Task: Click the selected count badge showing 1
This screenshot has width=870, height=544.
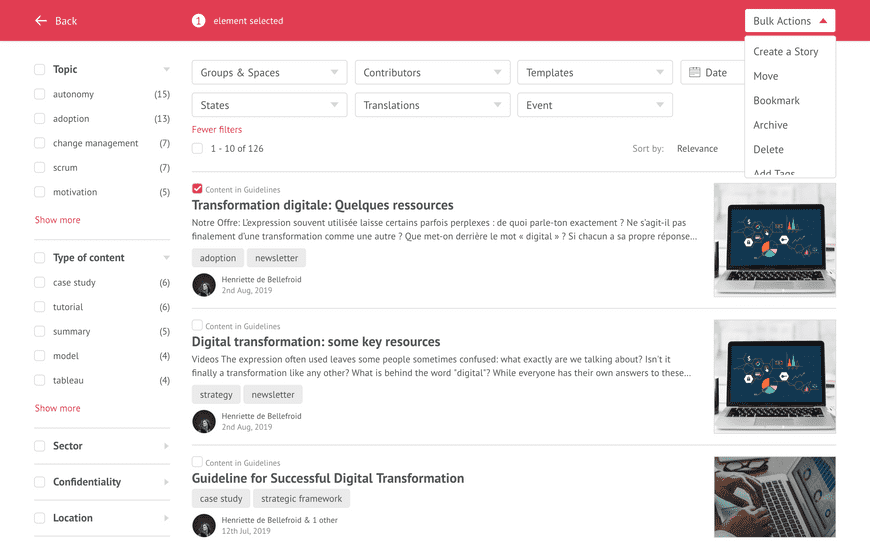Action: click(x=198, y=21)
